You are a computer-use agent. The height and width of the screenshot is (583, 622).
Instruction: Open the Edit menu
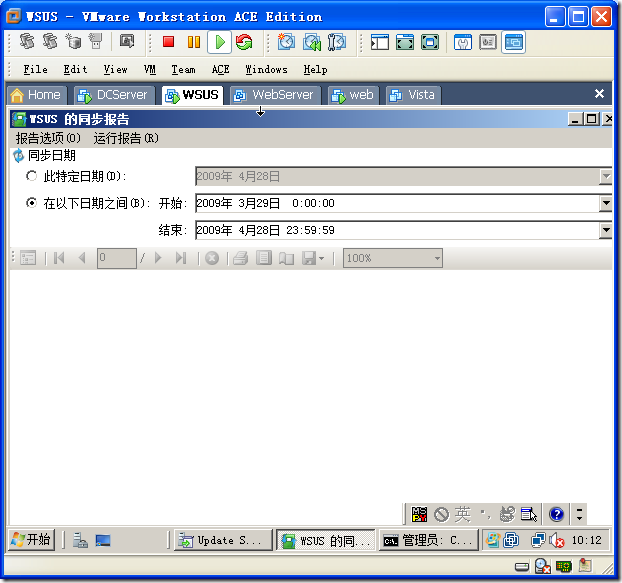tap(75, 69)
